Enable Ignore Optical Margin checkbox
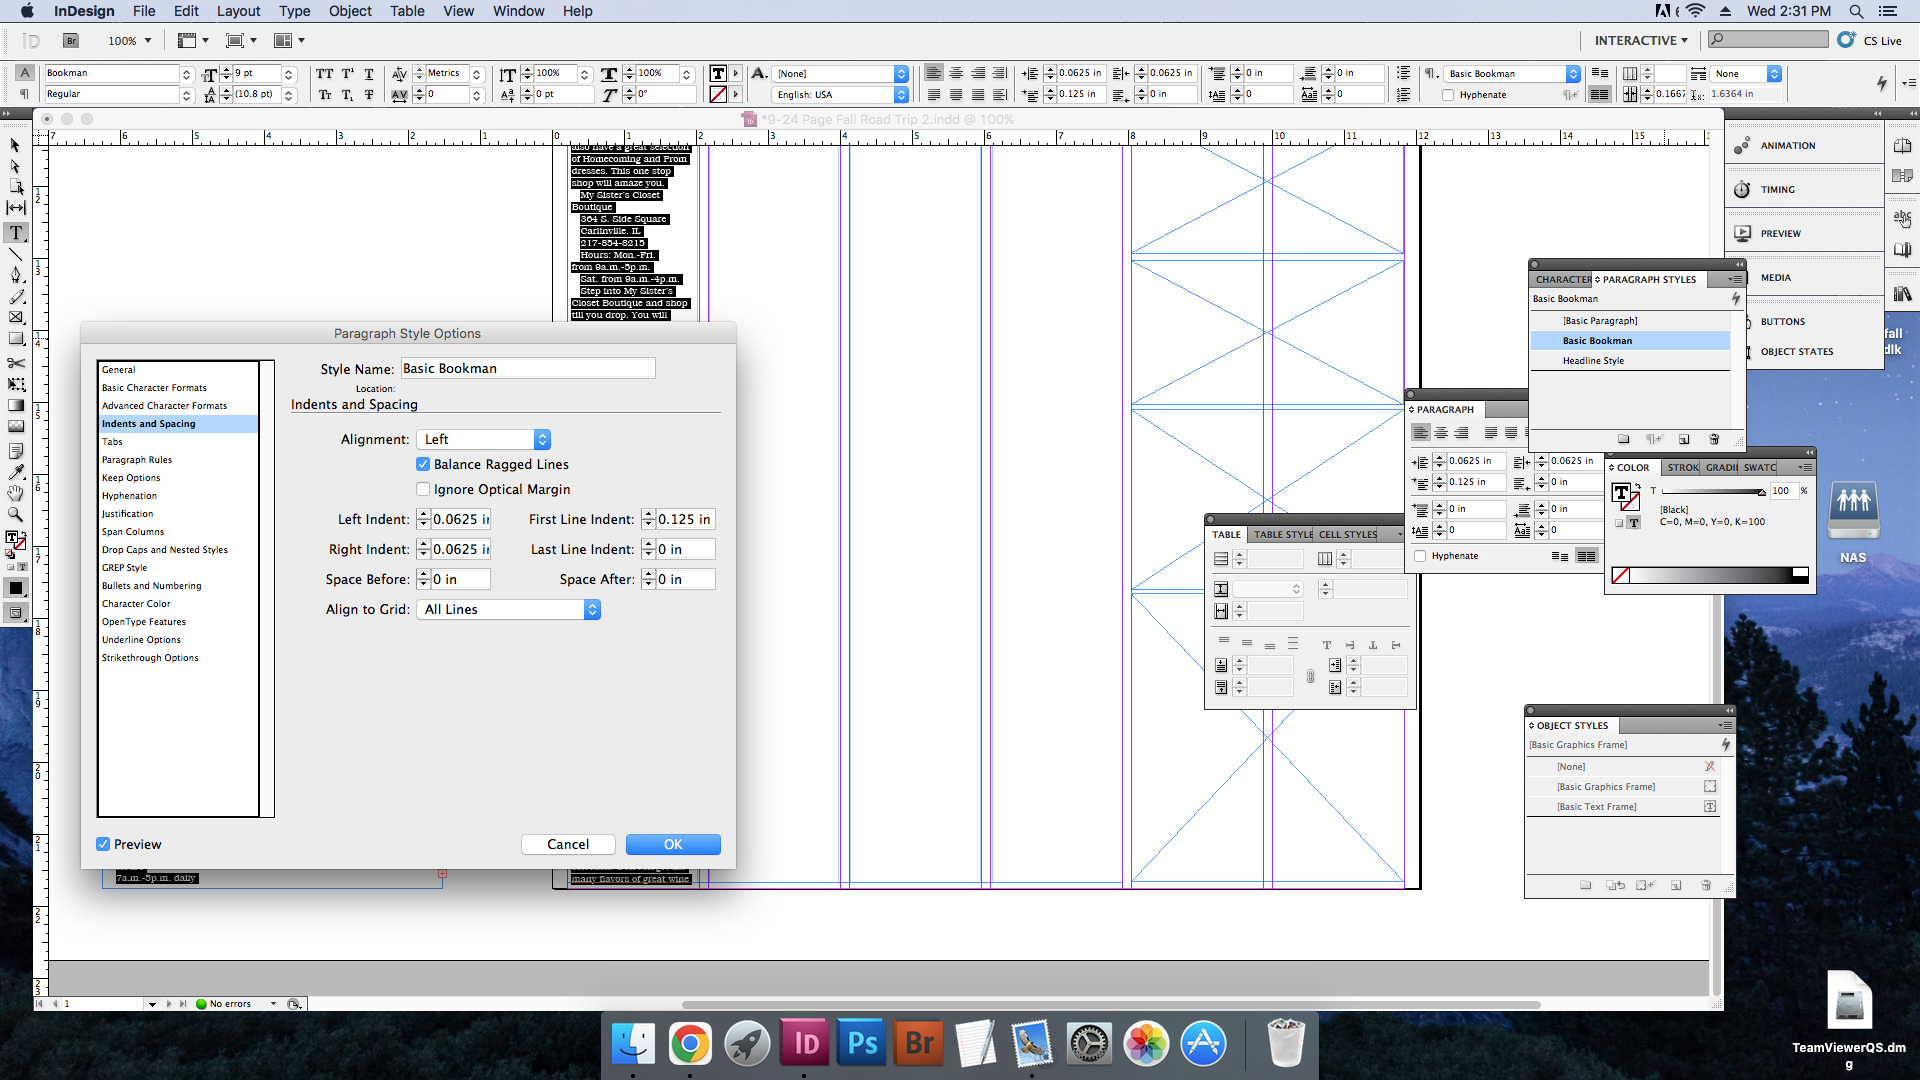 [423, 489]
